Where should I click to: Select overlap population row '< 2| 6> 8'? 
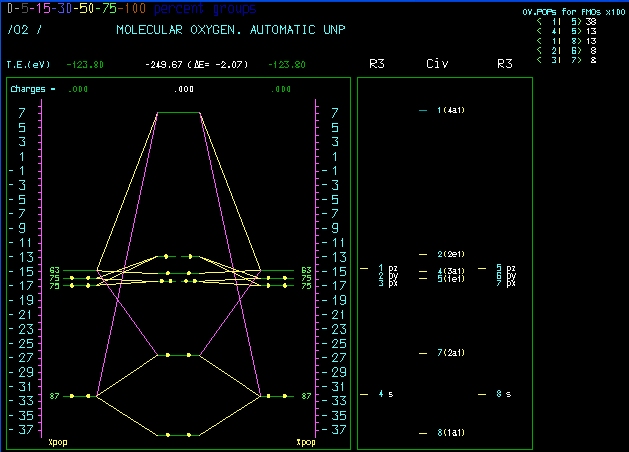click(566, 51)
